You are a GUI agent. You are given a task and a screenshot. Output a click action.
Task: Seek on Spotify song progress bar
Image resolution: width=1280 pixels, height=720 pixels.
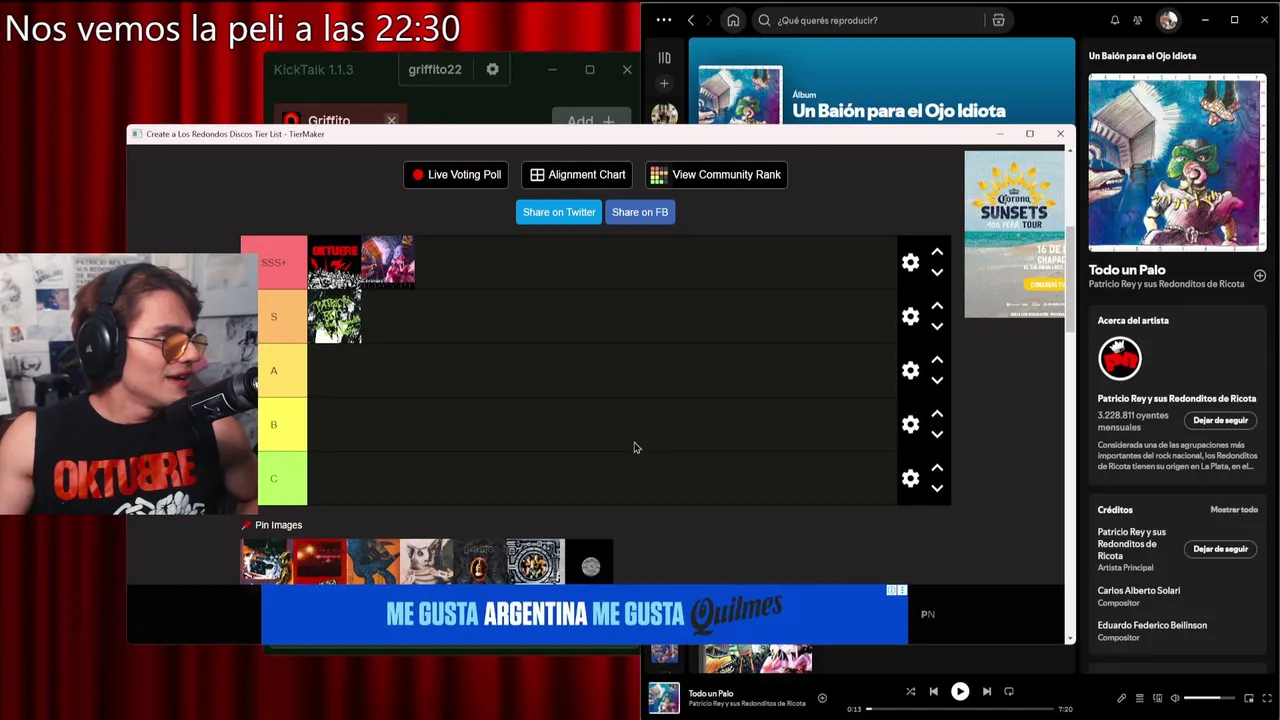pos(960,709)
